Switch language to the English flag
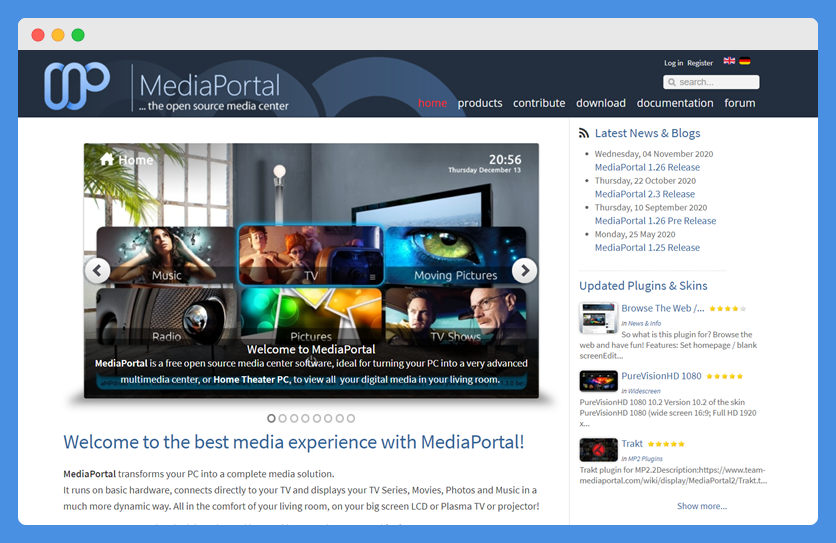Screen dimensions: 836x543 (x=729, y=61)
